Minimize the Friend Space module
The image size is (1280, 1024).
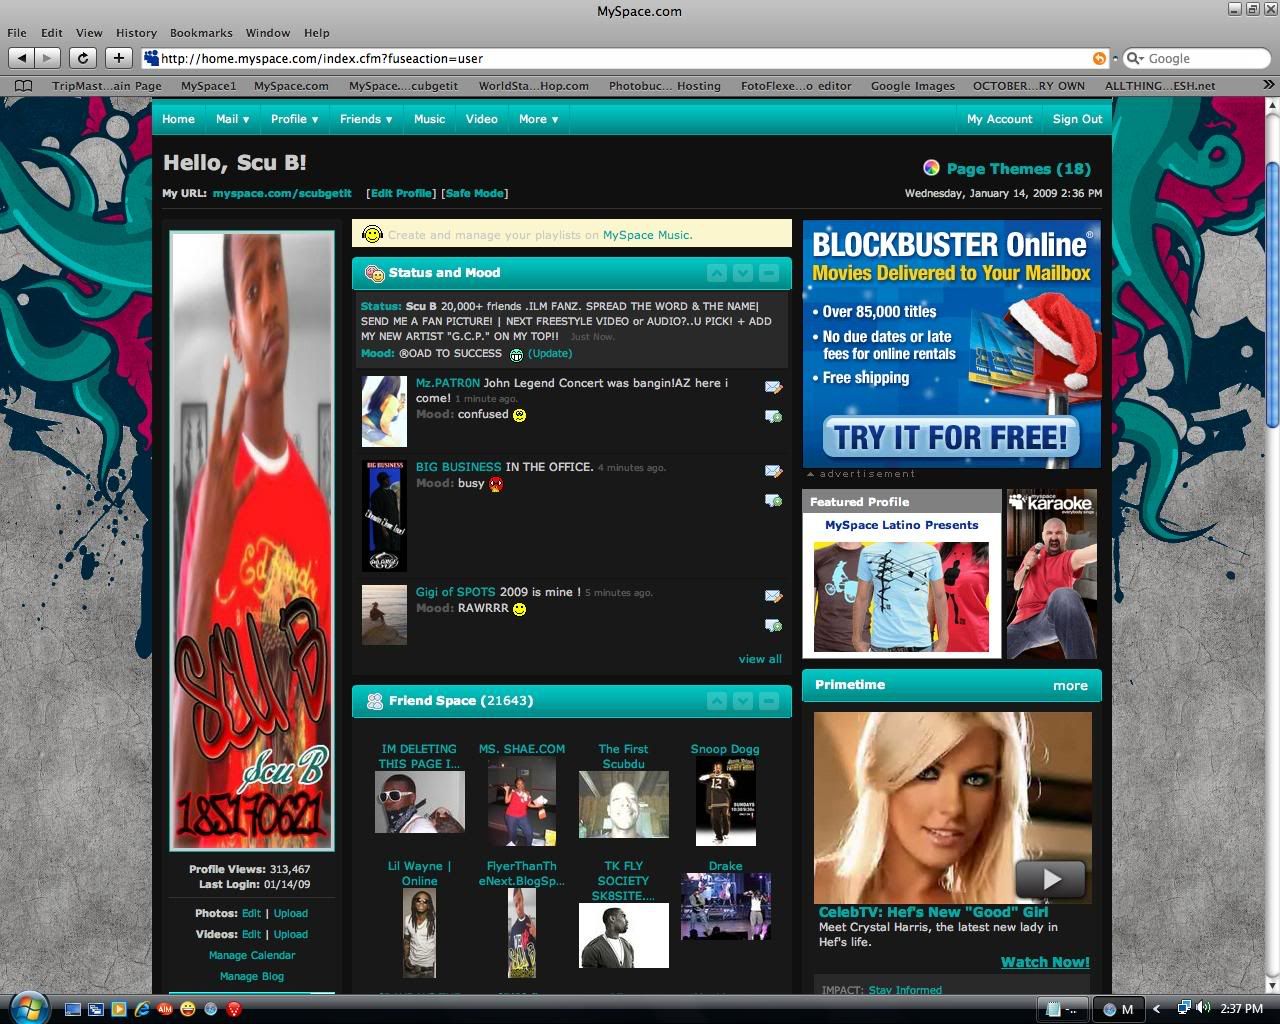[x=769, y=701]
